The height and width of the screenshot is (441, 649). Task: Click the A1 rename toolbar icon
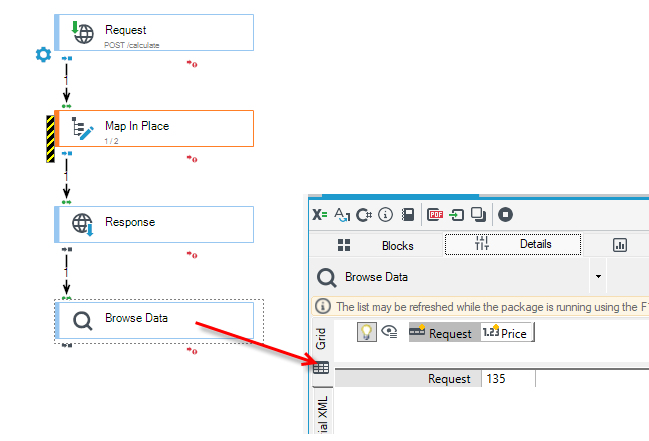click(342, 214)
